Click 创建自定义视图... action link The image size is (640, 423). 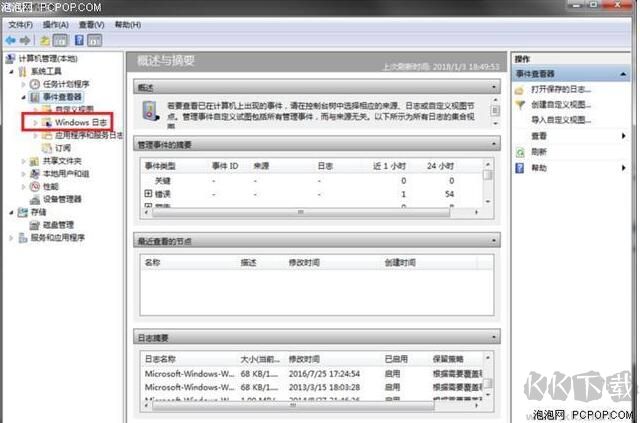561,105
